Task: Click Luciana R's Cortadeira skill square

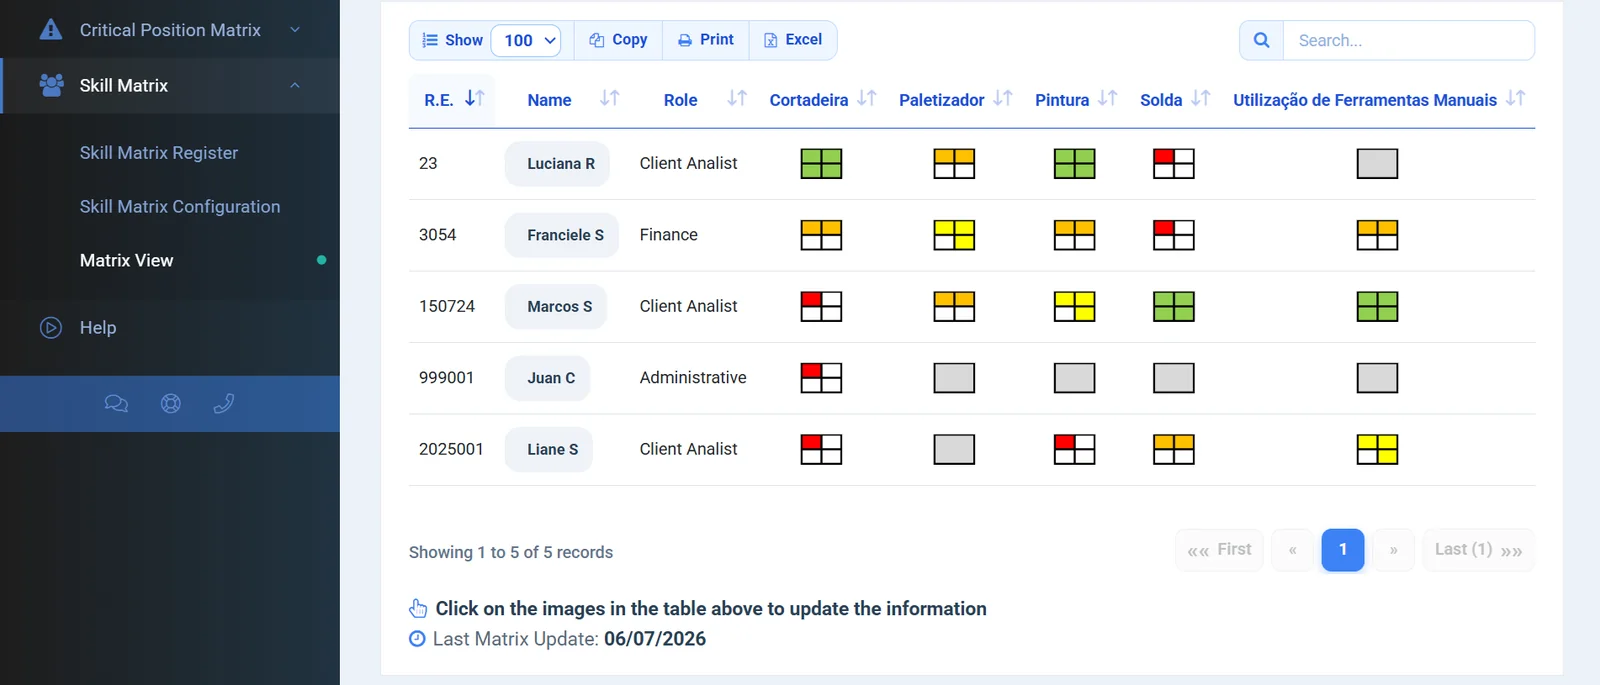Action: point(821,163)
